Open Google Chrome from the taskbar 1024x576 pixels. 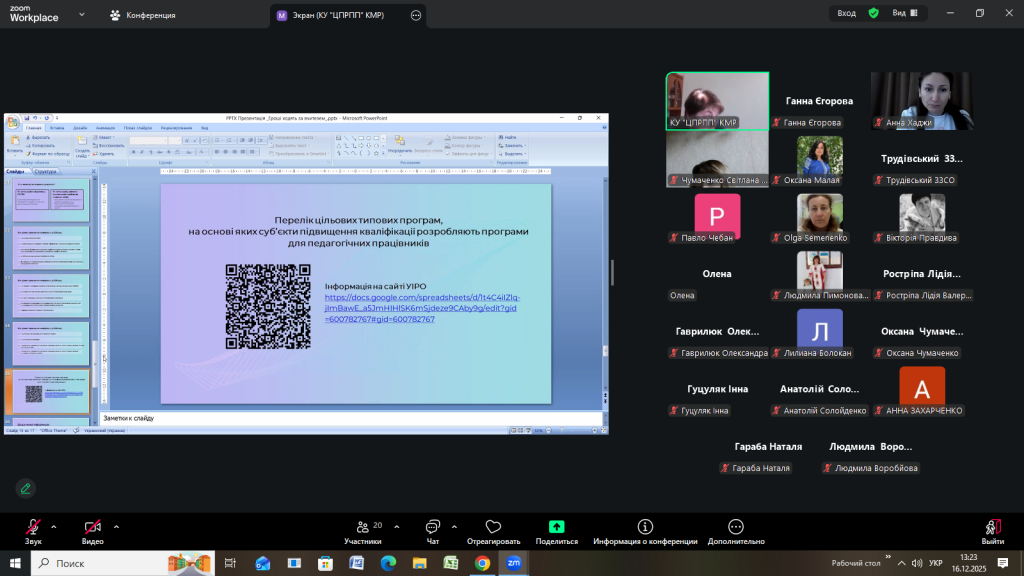(x=482, y=563)
